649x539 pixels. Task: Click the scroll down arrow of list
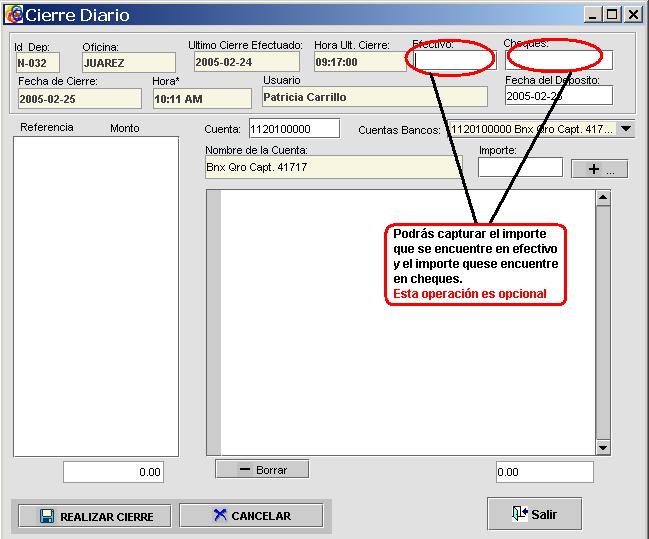(602, 447)
